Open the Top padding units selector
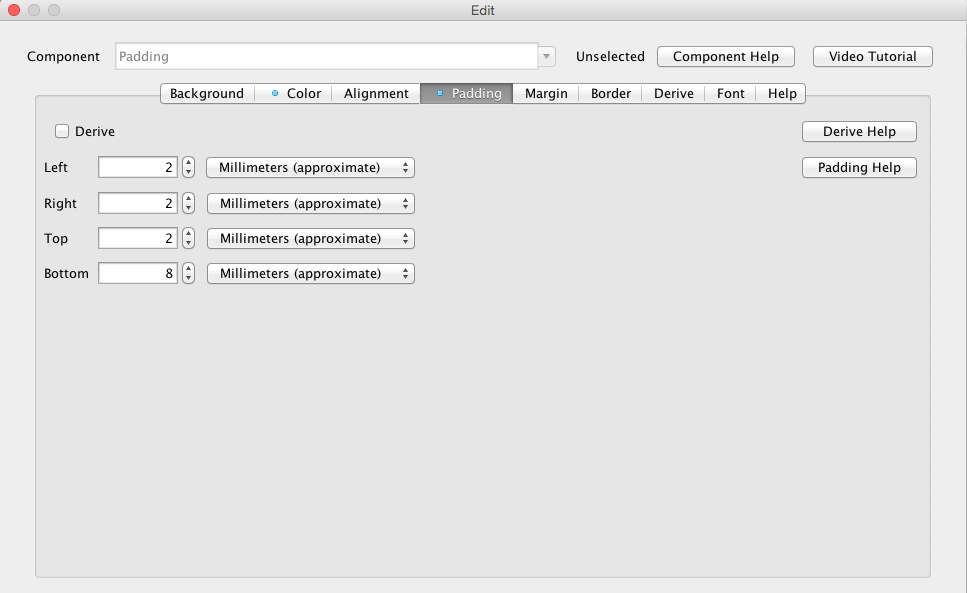 point(308,238)
